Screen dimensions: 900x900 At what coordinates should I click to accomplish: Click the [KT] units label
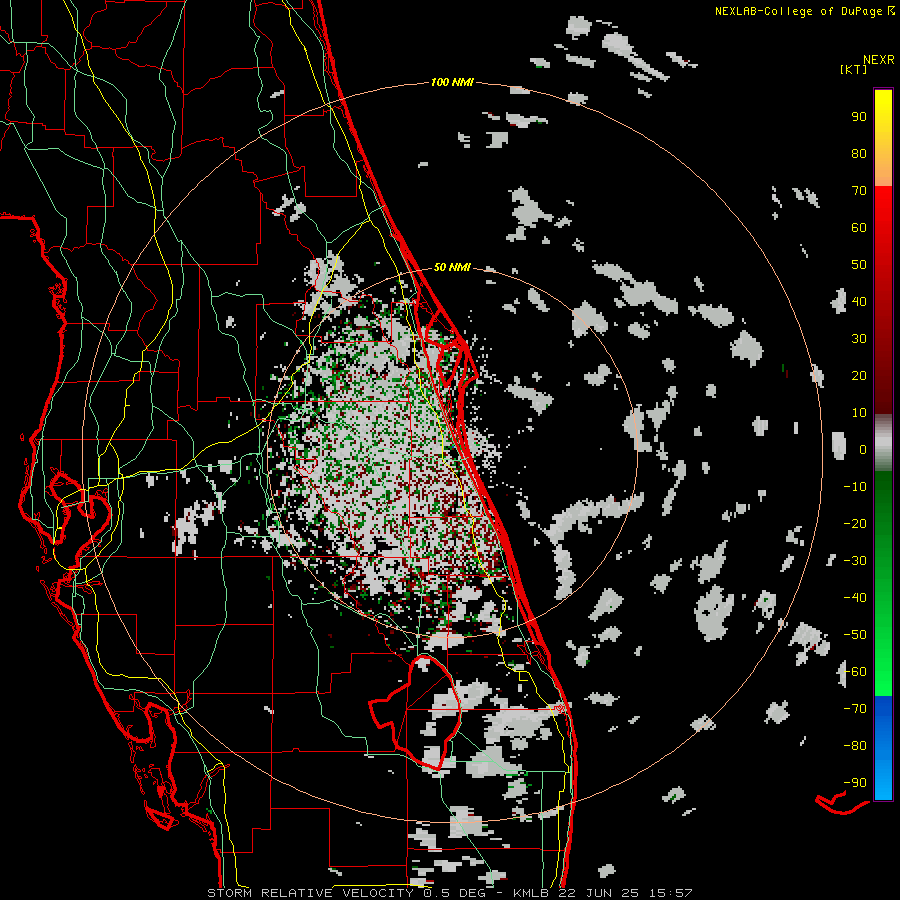coord(854,69)
